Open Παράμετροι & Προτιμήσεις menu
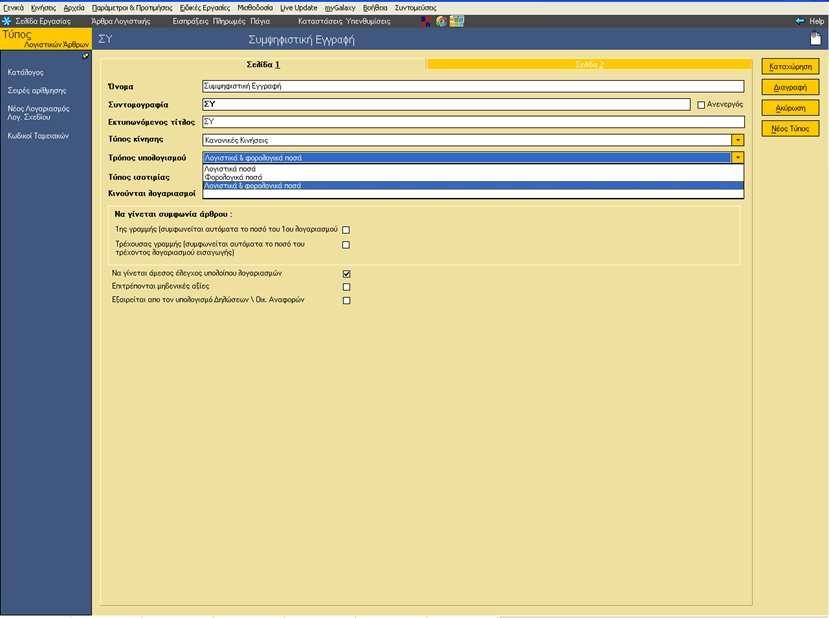 click(x=132, y=7)
